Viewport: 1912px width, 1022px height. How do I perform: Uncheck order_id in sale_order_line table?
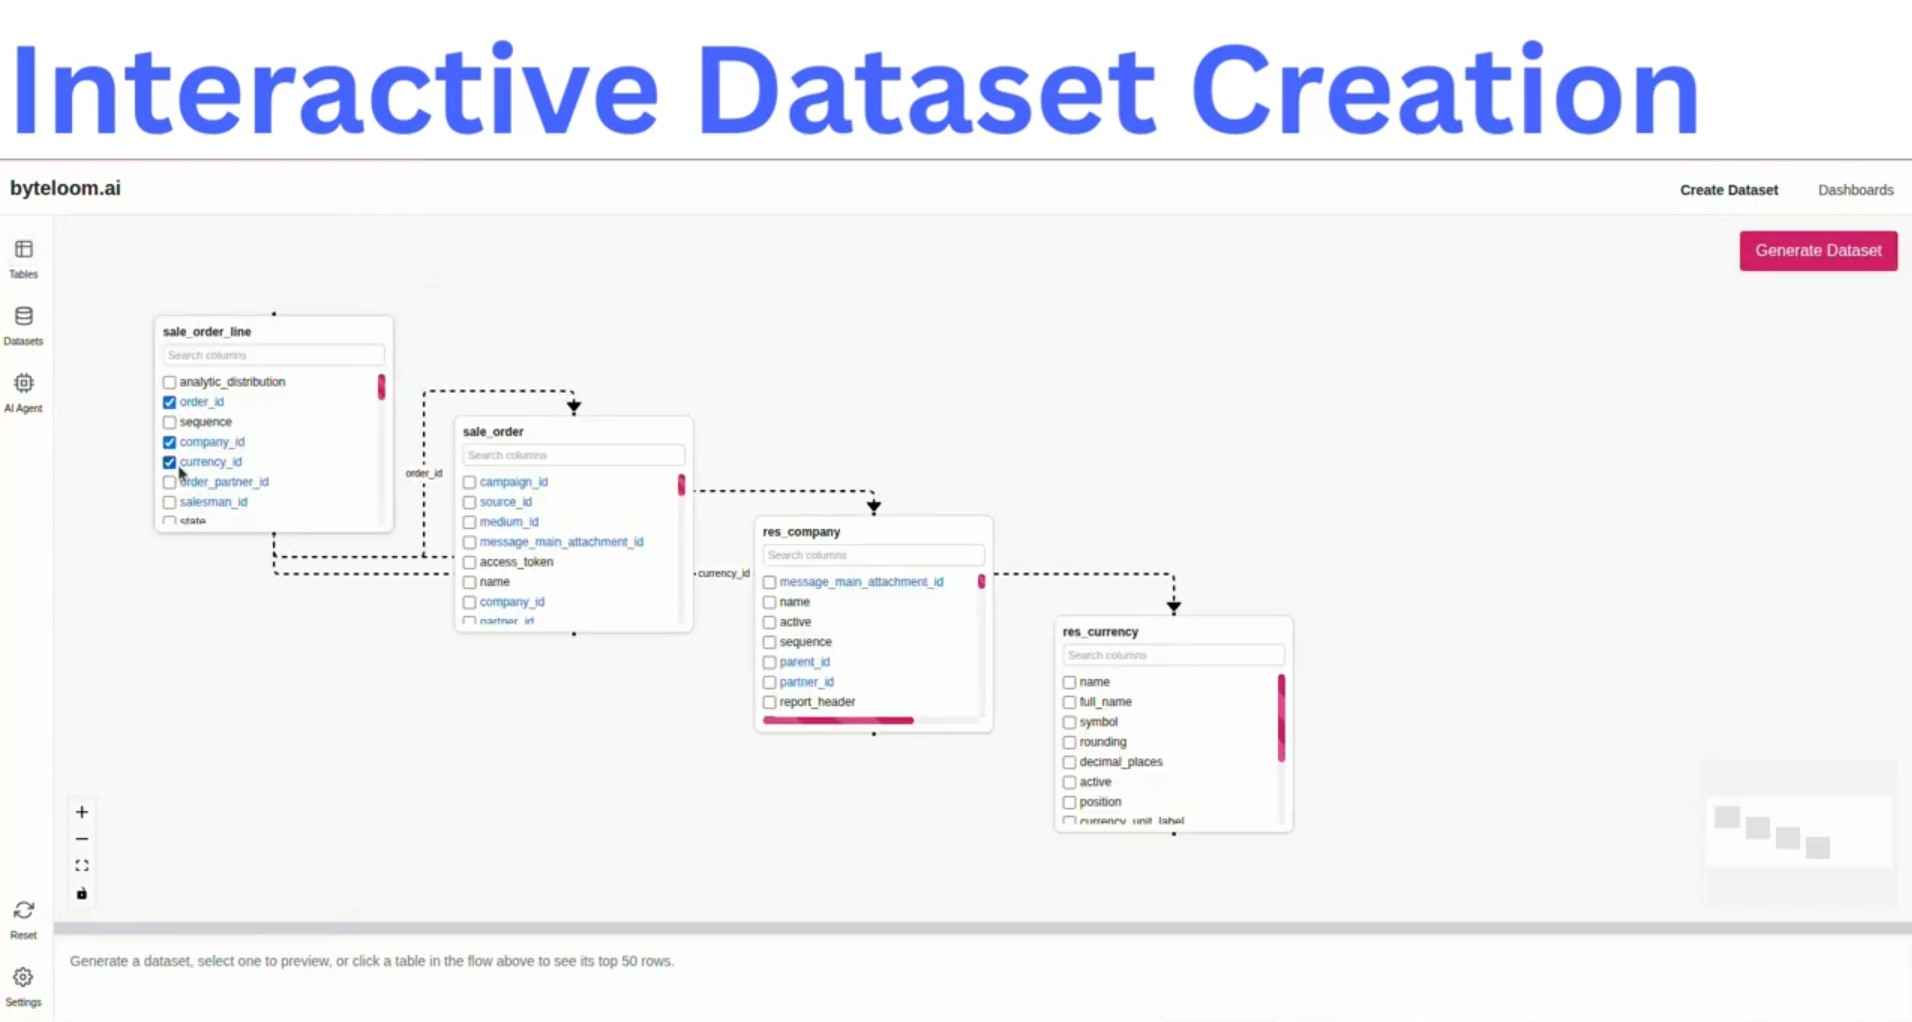(x=169, y=401)
